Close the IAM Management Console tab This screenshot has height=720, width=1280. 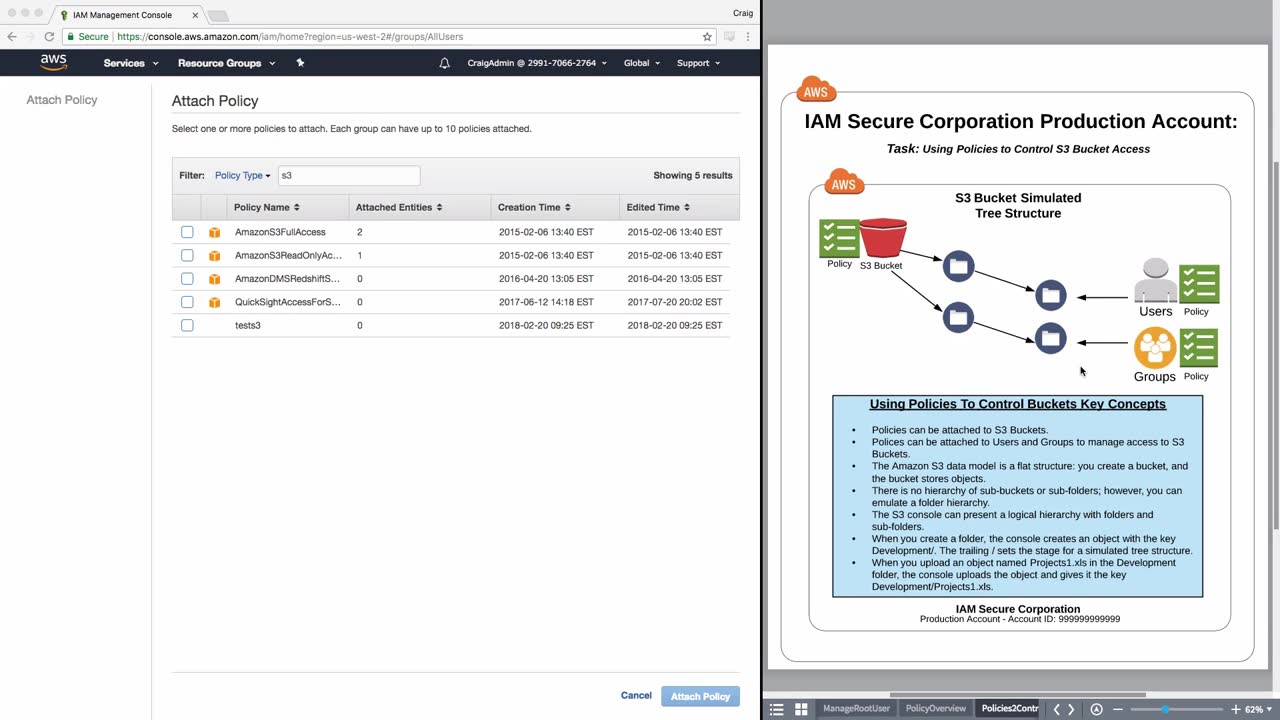click(x=195, y=15)
